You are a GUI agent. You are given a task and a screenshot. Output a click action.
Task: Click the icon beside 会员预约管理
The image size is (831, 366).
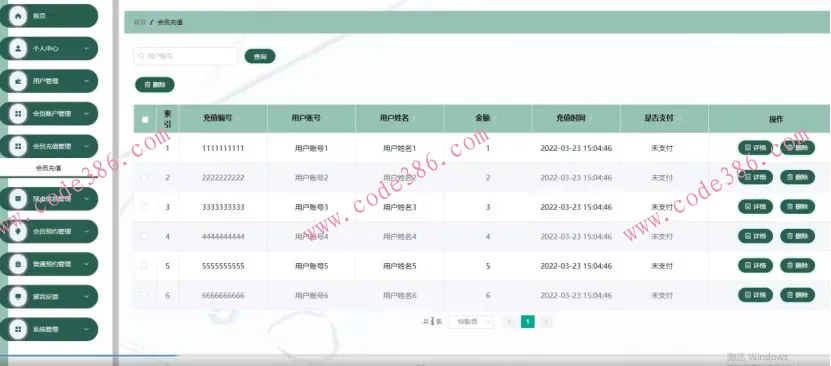pos(18,231)
